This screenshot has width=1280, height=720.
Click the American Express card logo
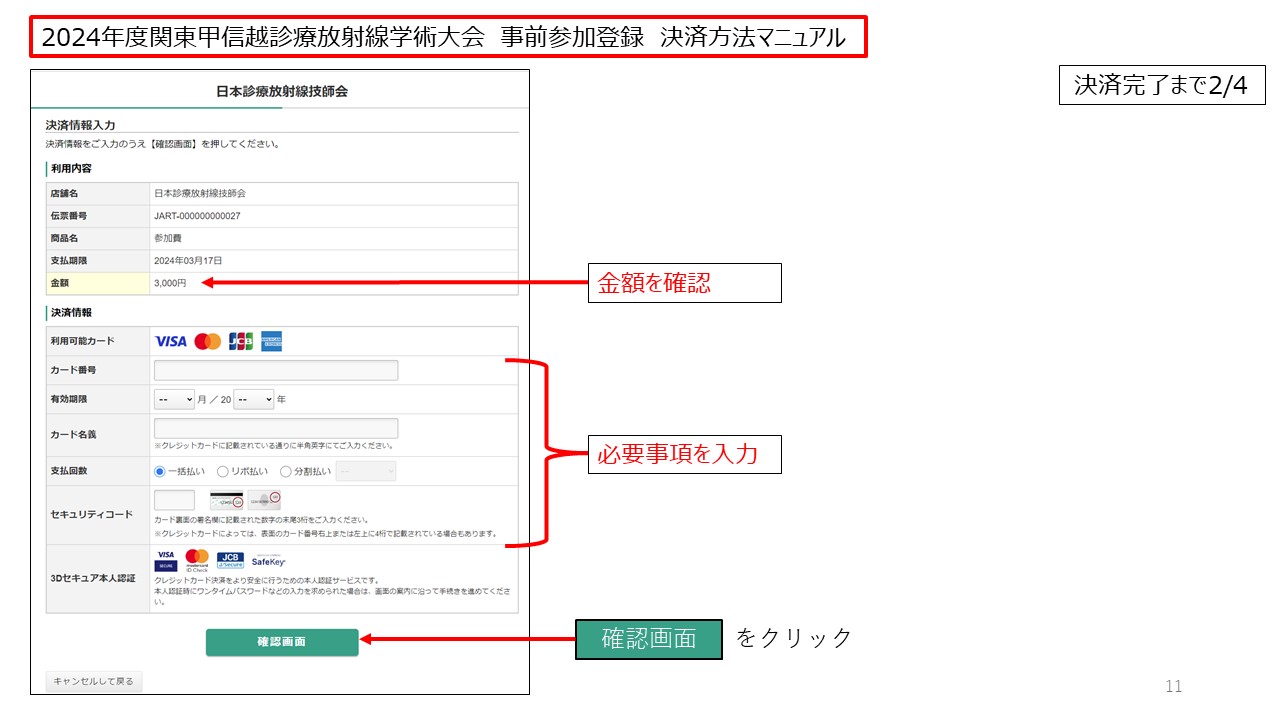coord(272,342)
